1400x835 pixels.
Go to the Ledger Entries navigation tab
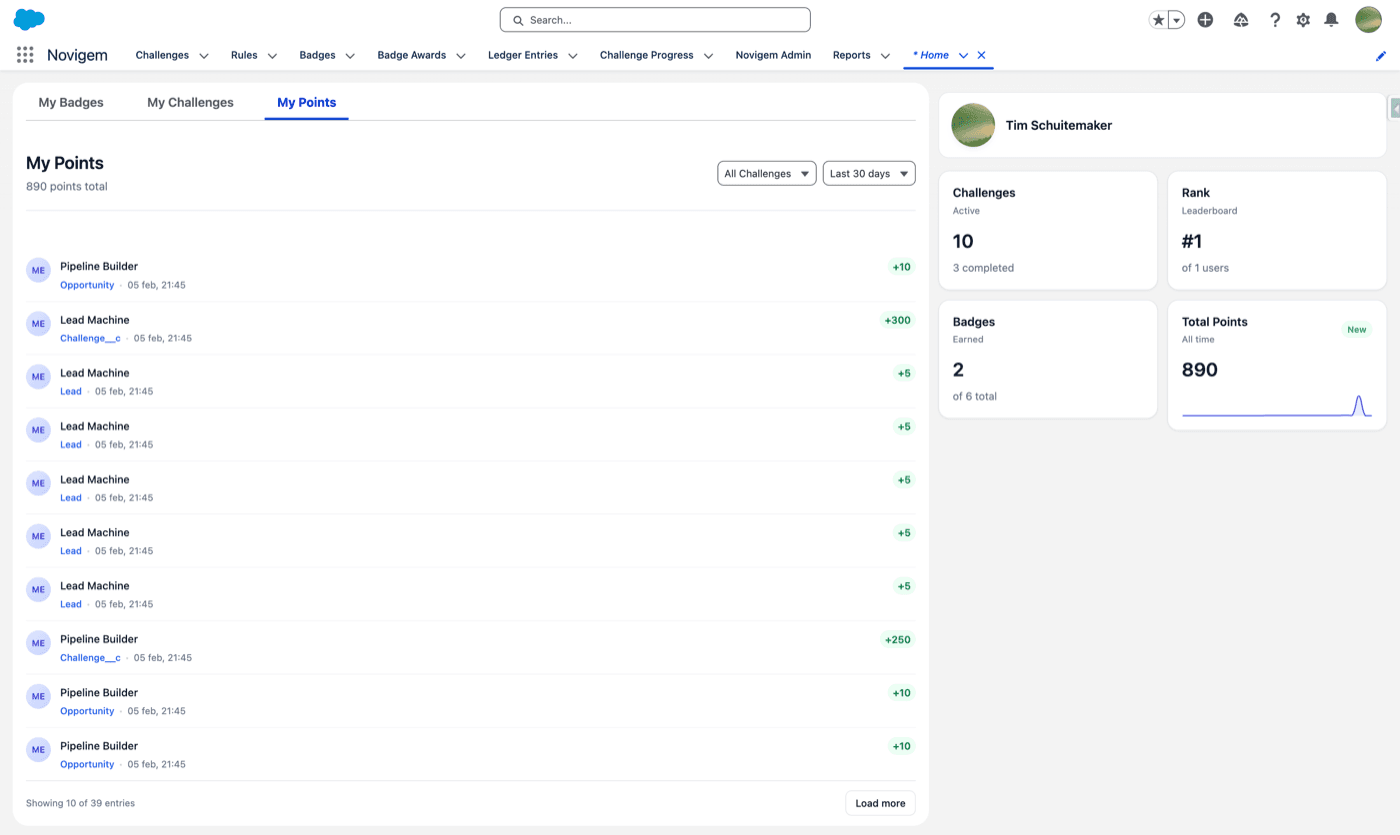click(x=523, y=55)
